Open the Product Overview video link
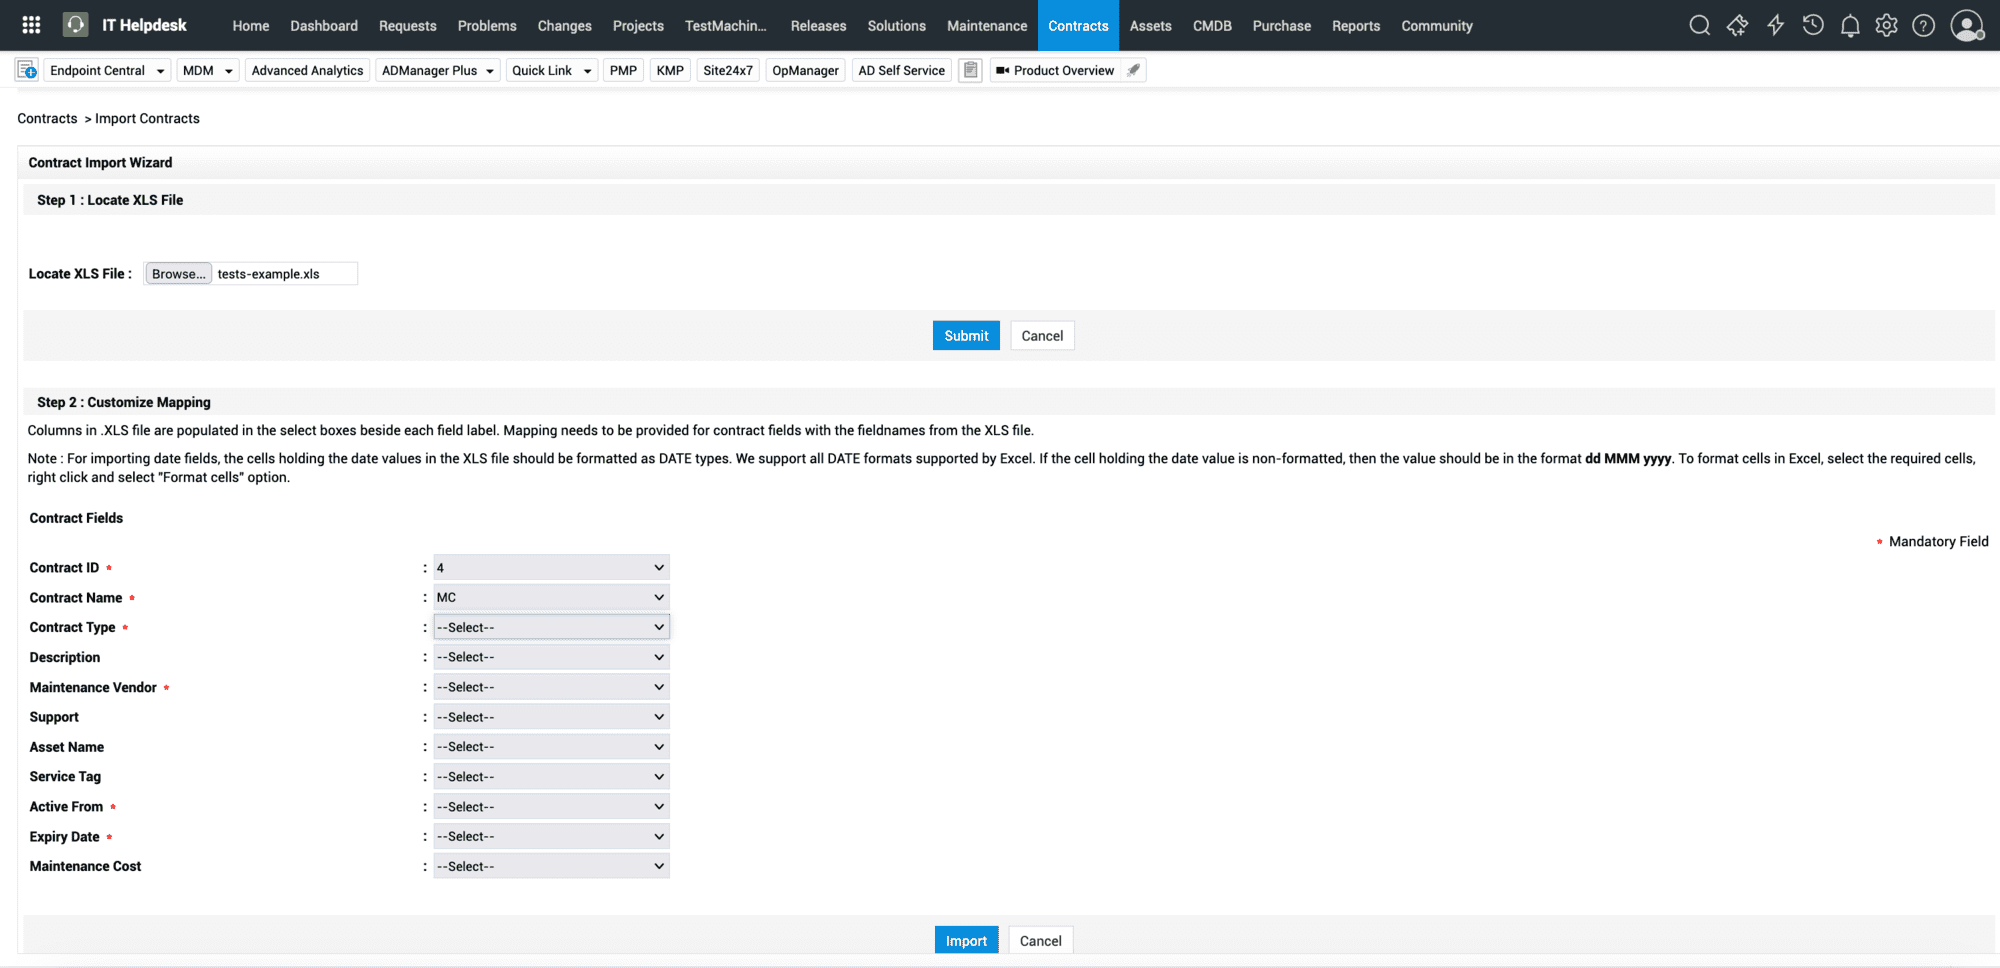2000x968 pixels. tap(1055, 70)
